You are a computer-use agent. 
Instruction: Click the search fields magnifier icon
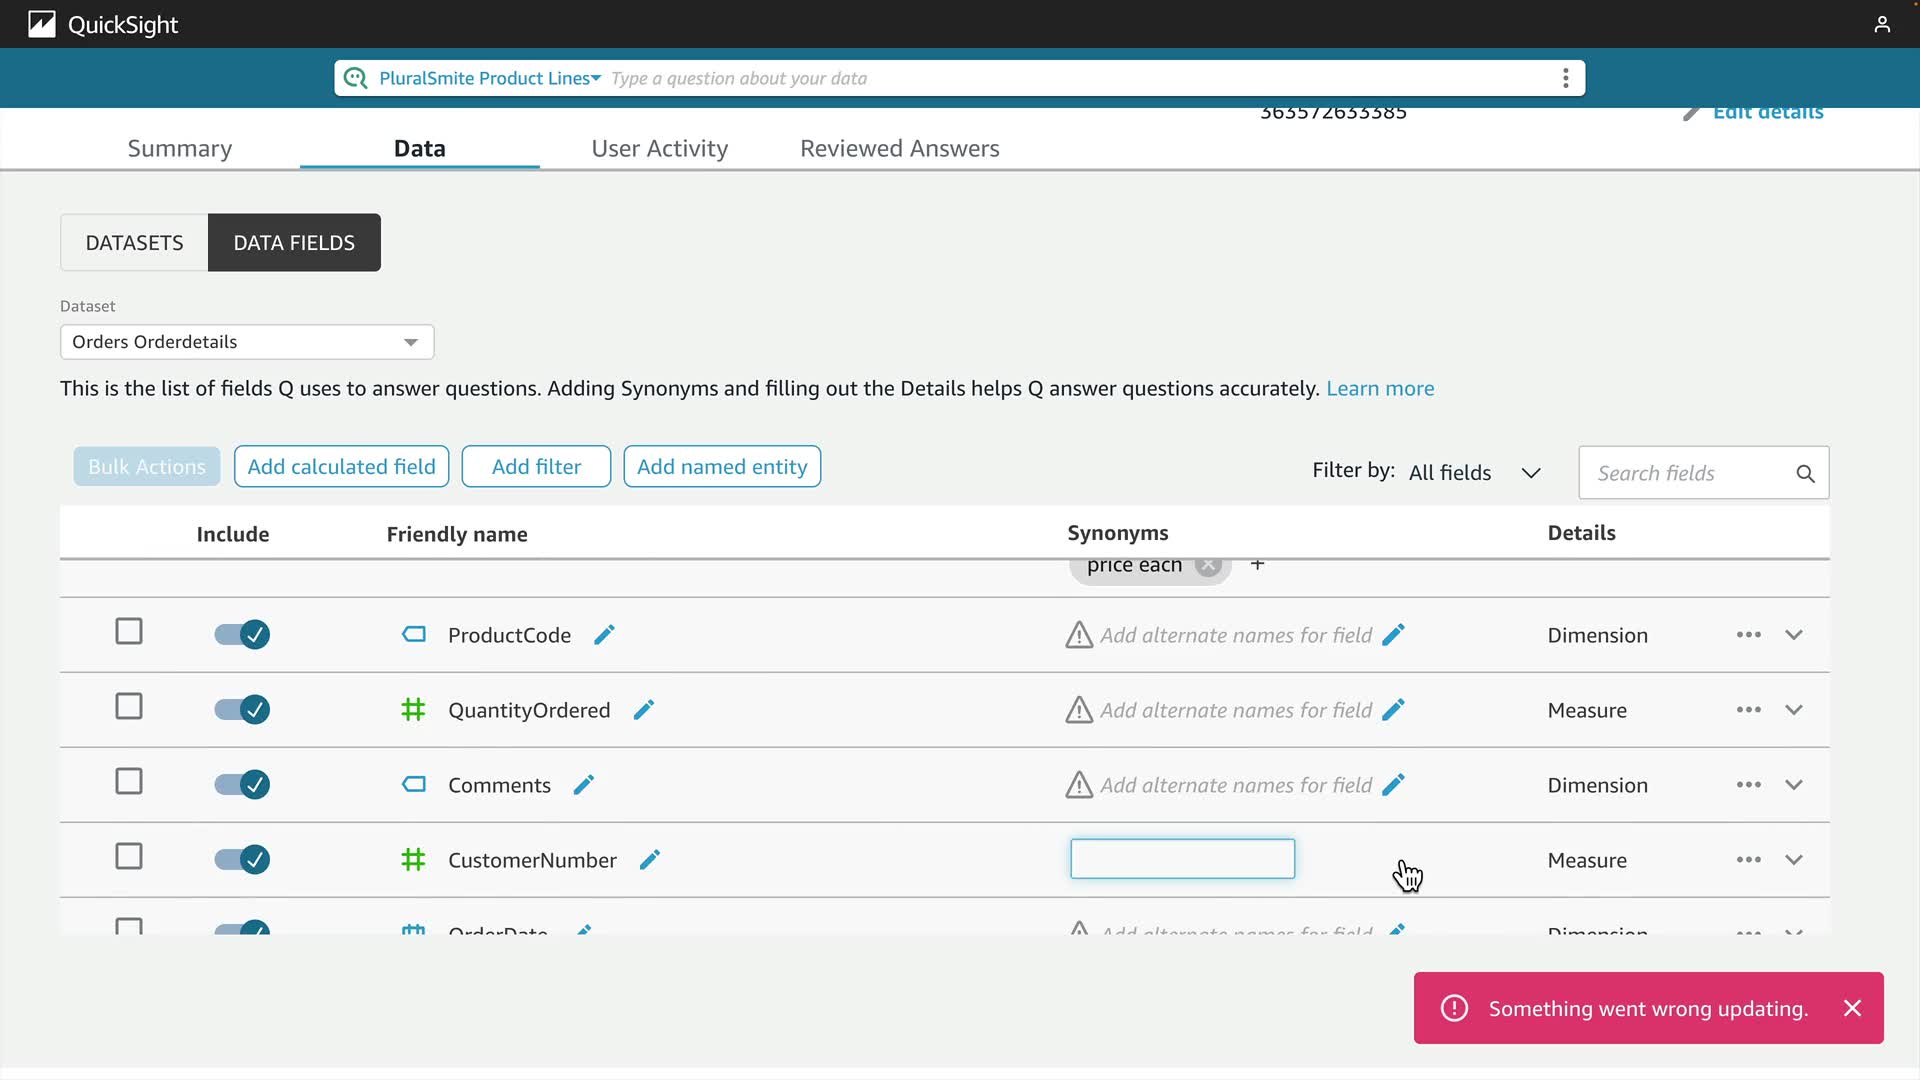tap(1805, 473)
